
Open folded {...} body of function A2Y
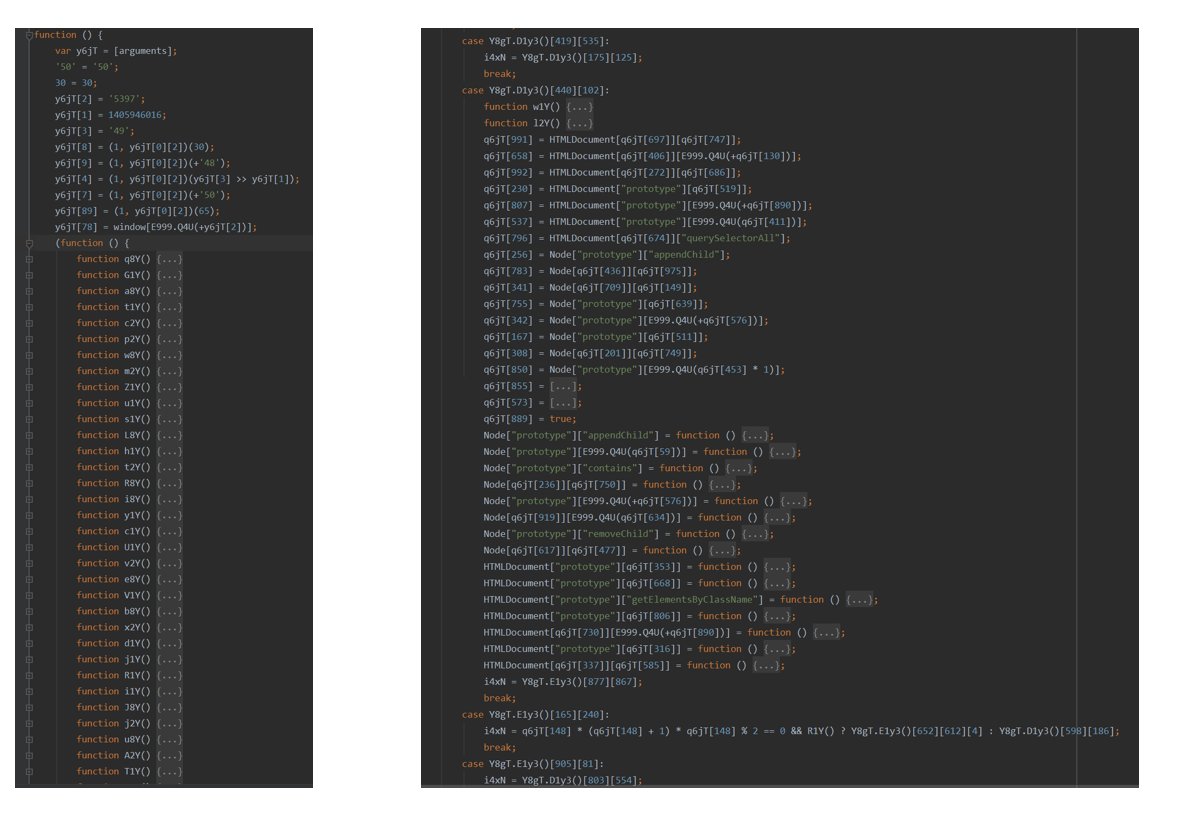tap(169, 756)
